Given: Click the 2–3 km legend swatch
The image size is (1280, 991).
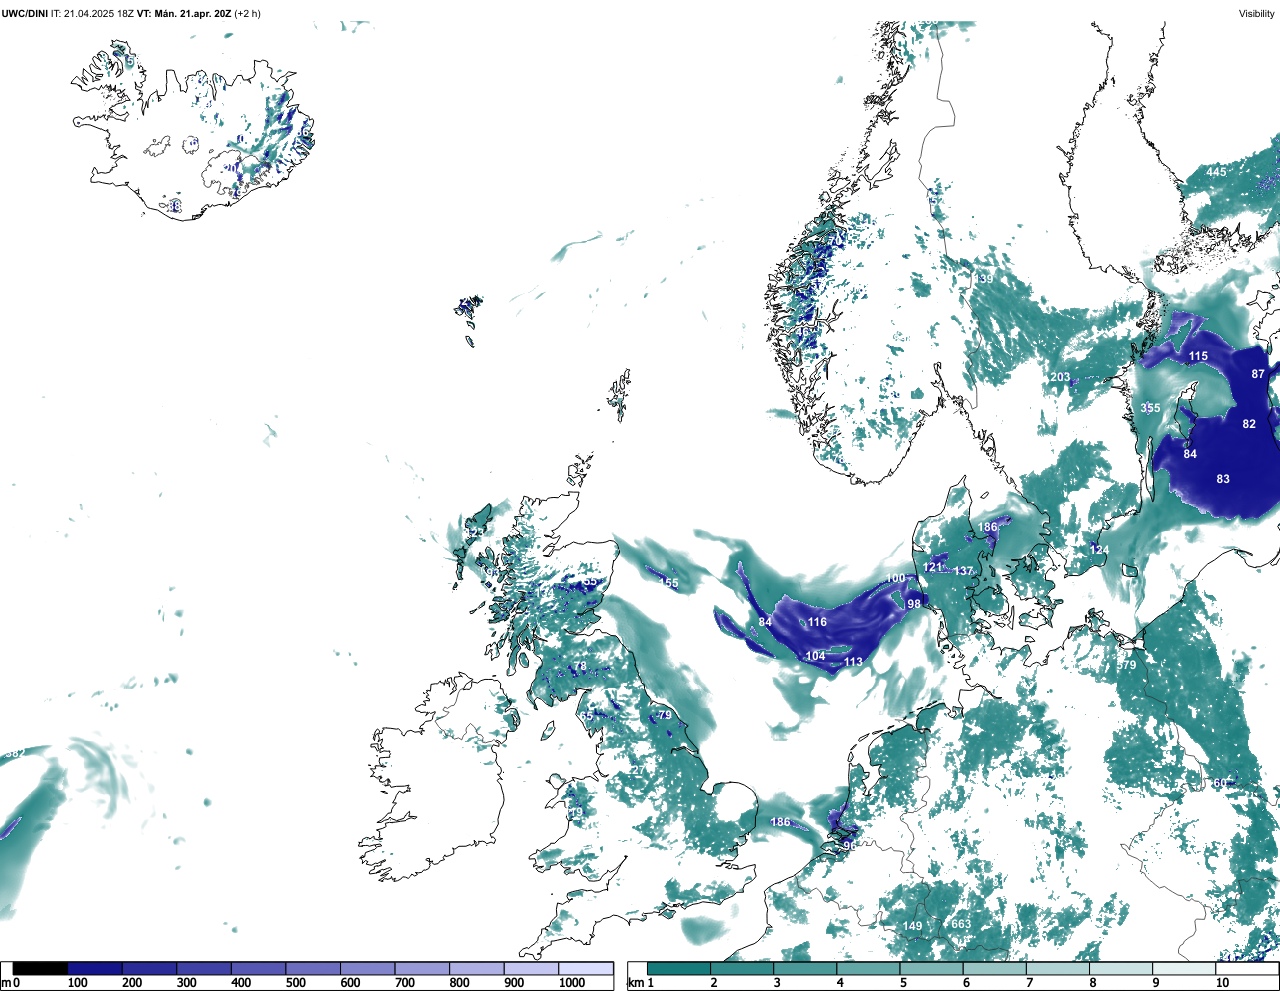Looking at the screenshot, I should 741,969.
